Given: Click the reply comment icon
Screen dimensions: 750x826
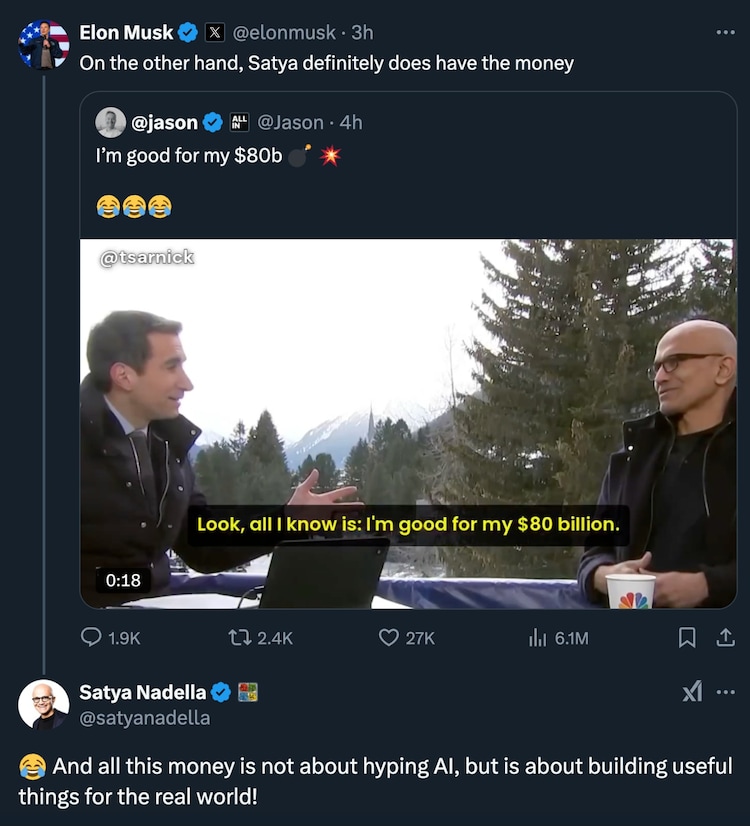Looking at the screenshot, I should point(91,637).
